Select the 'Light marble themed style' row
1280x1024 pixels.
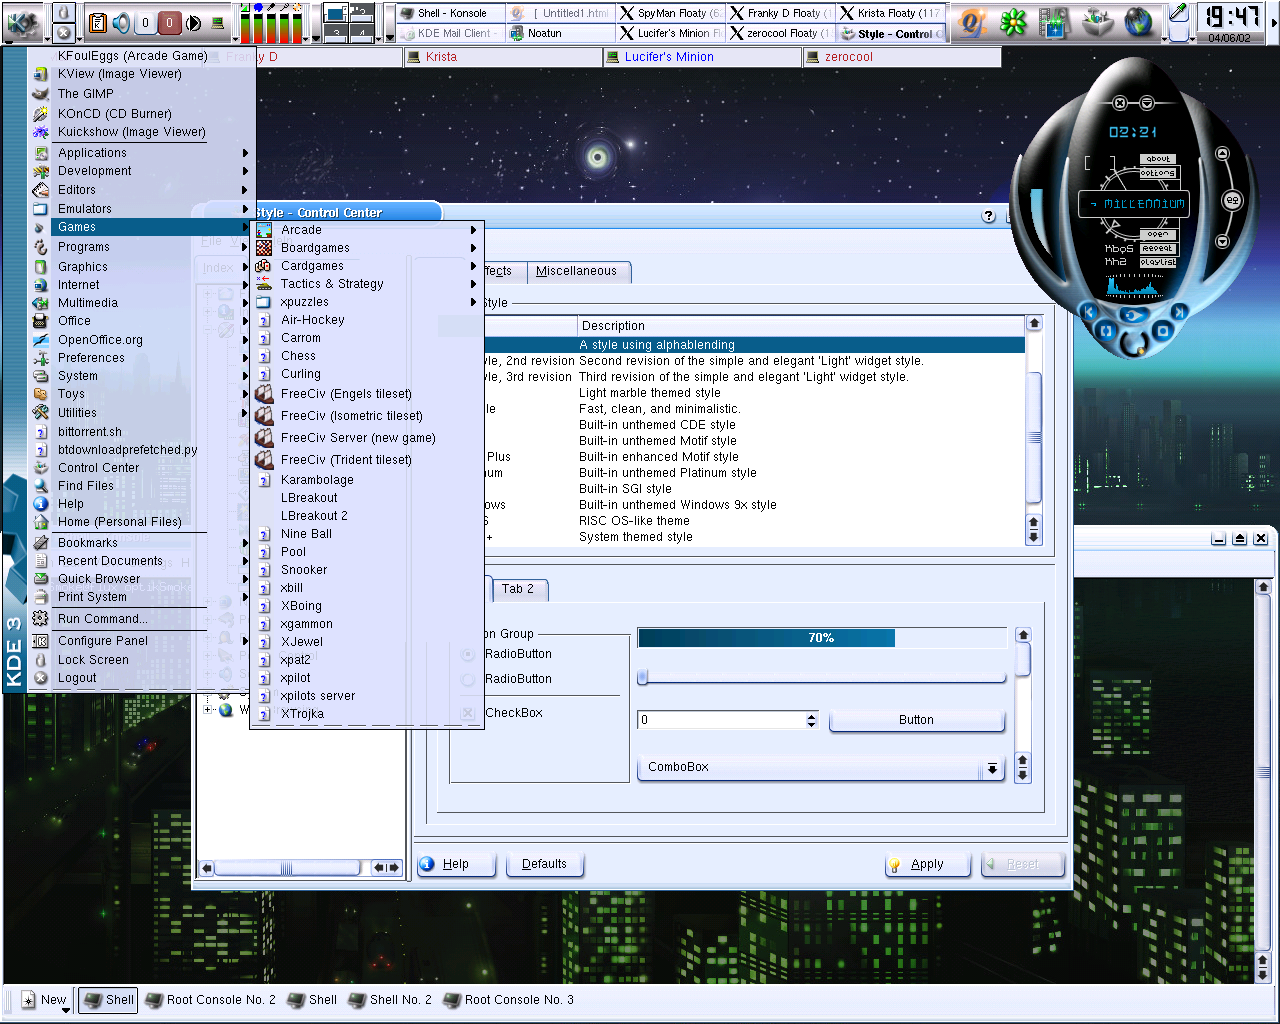click(753, 393)
